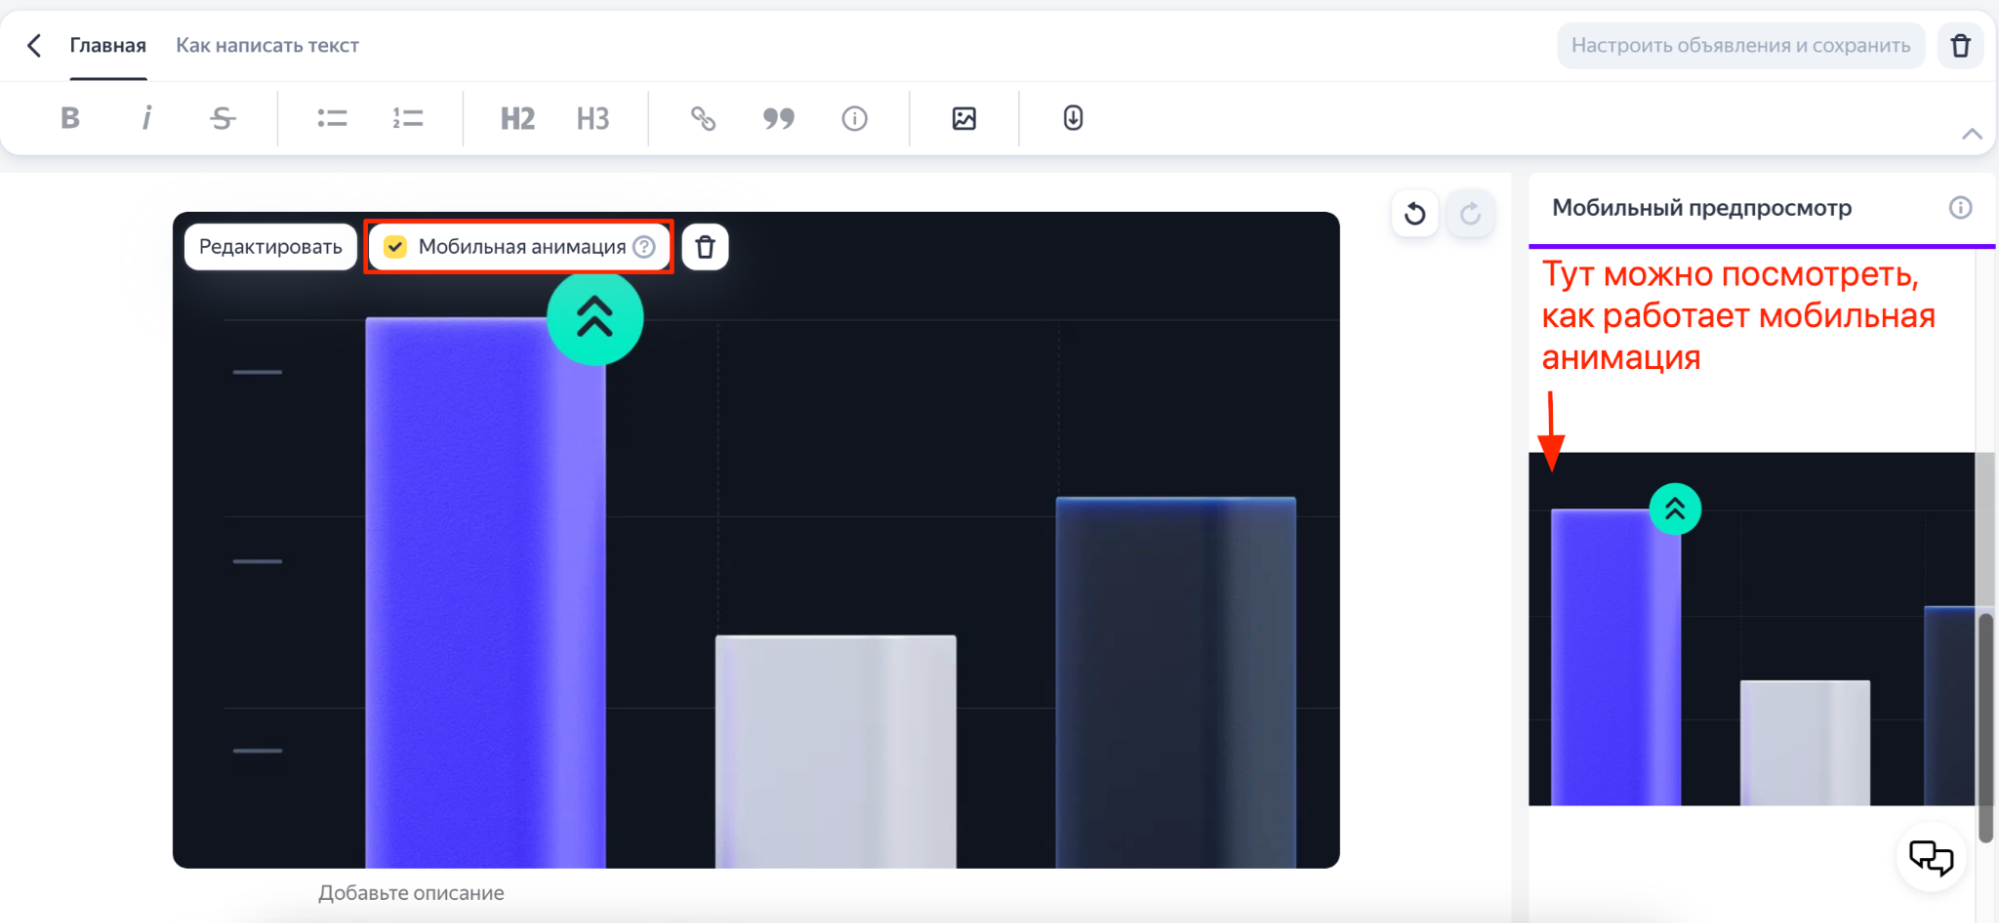This screenshot has height=924, width=1999.
Task: Switch to the Главная tab
Action: click(x=108, y=45)
